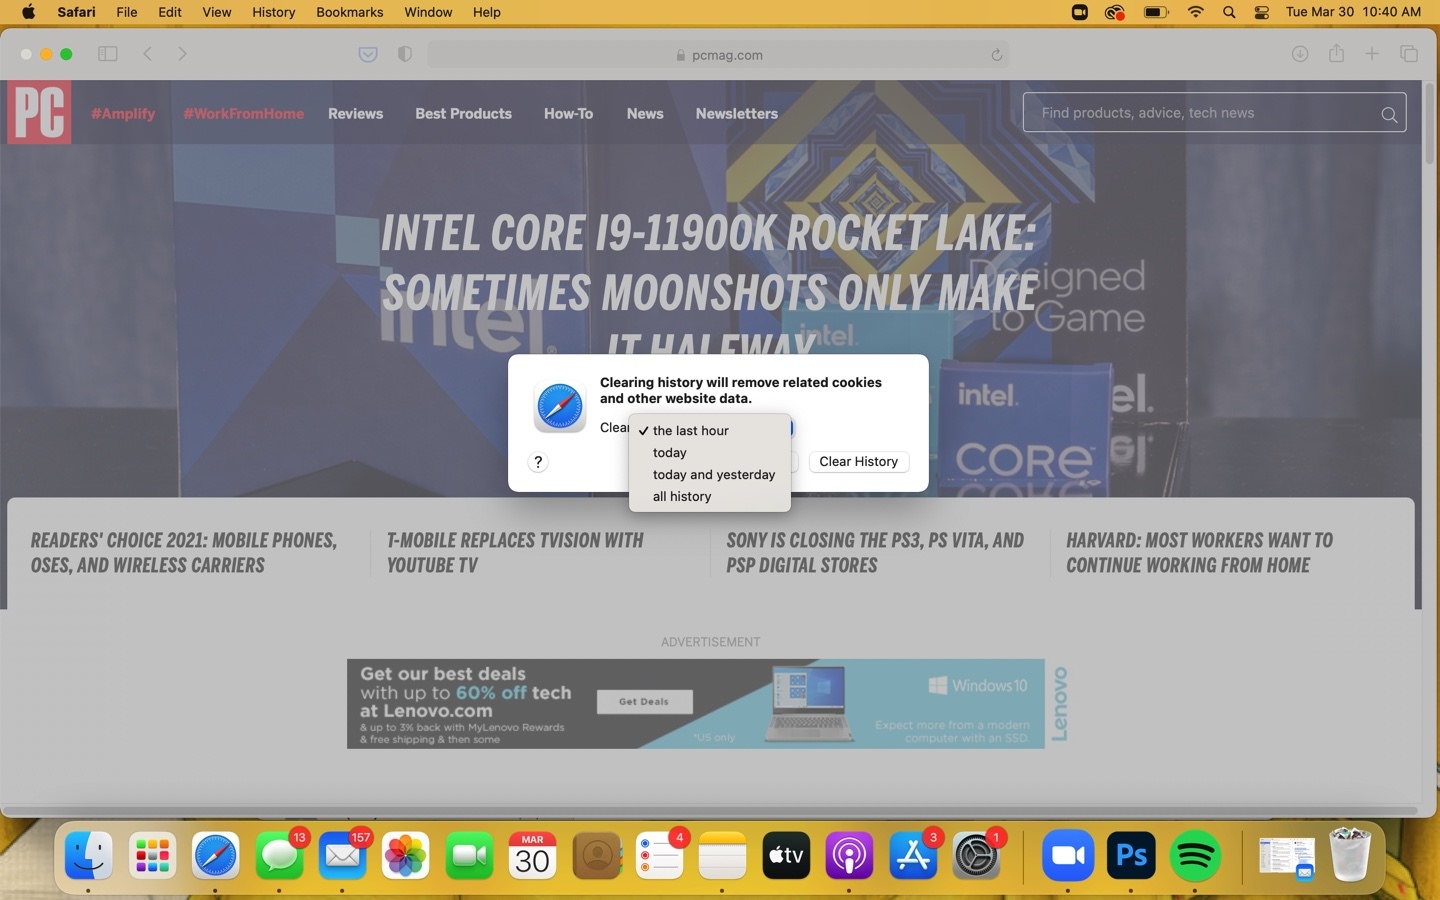Open a new tab

(x=1372, y=54)
